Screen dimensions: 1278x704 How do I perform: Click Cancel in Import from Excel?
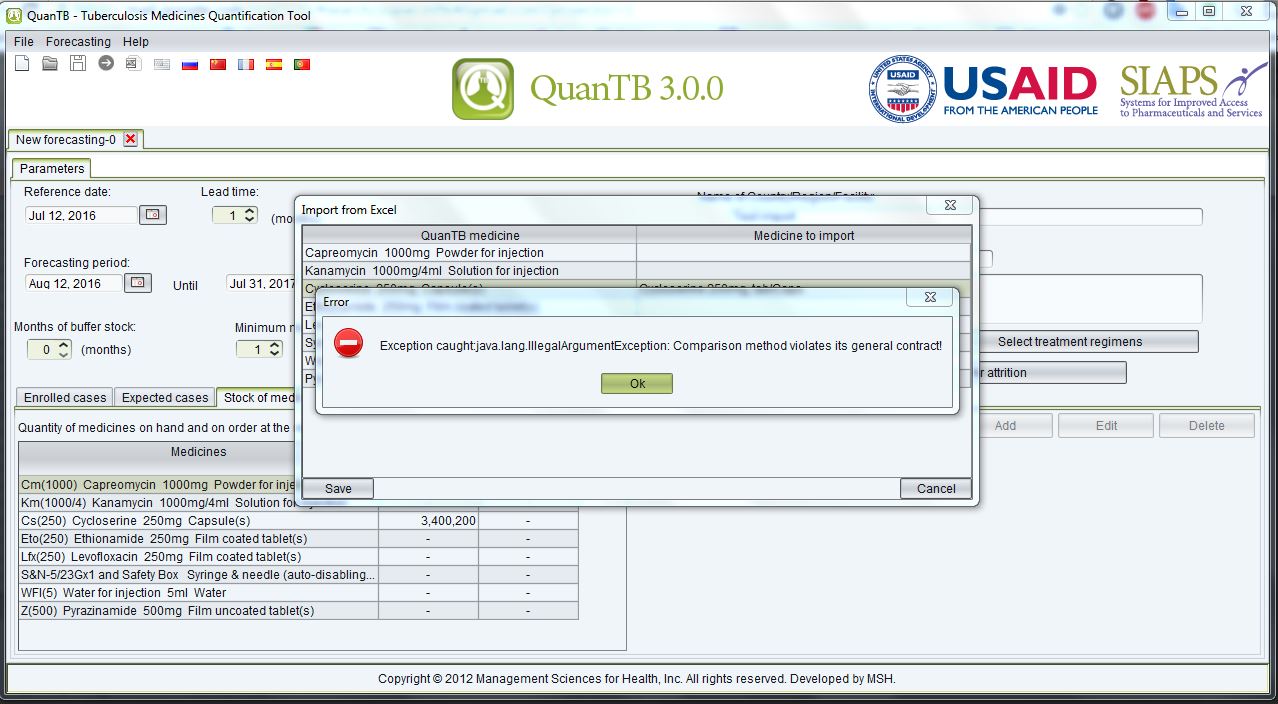click(936, 489)
